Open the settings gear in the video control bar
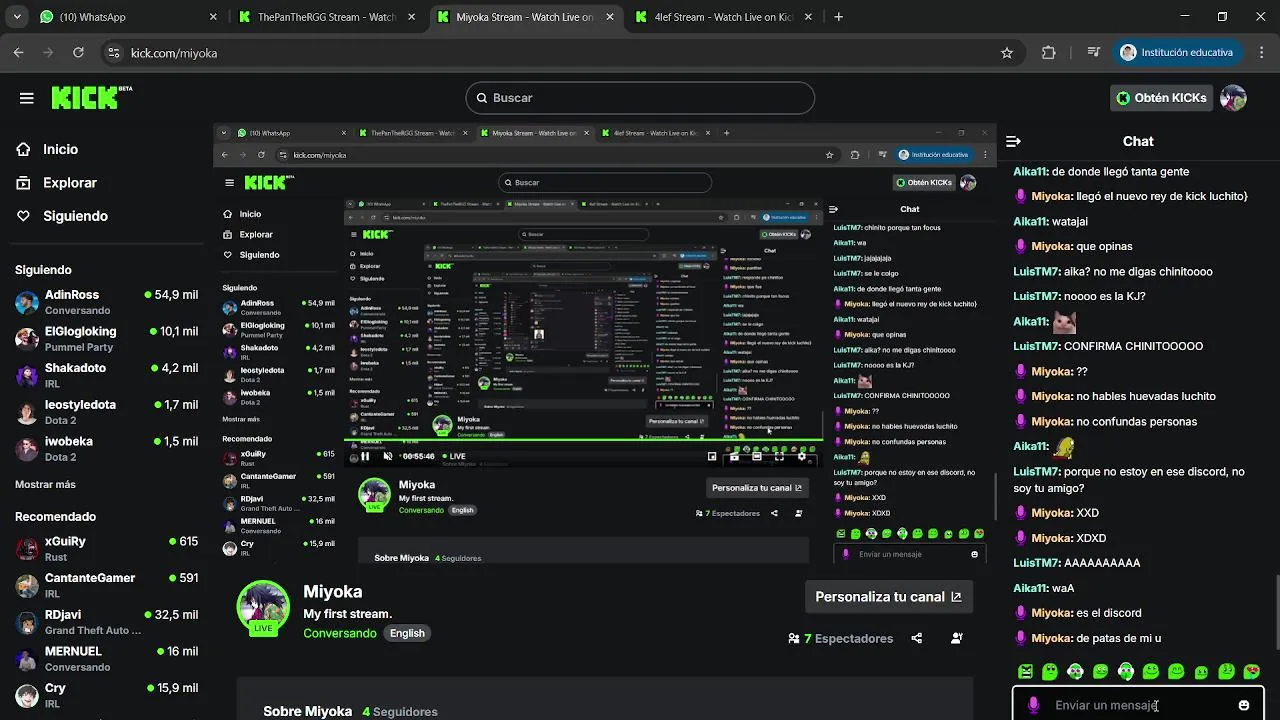 coord(802,456)
